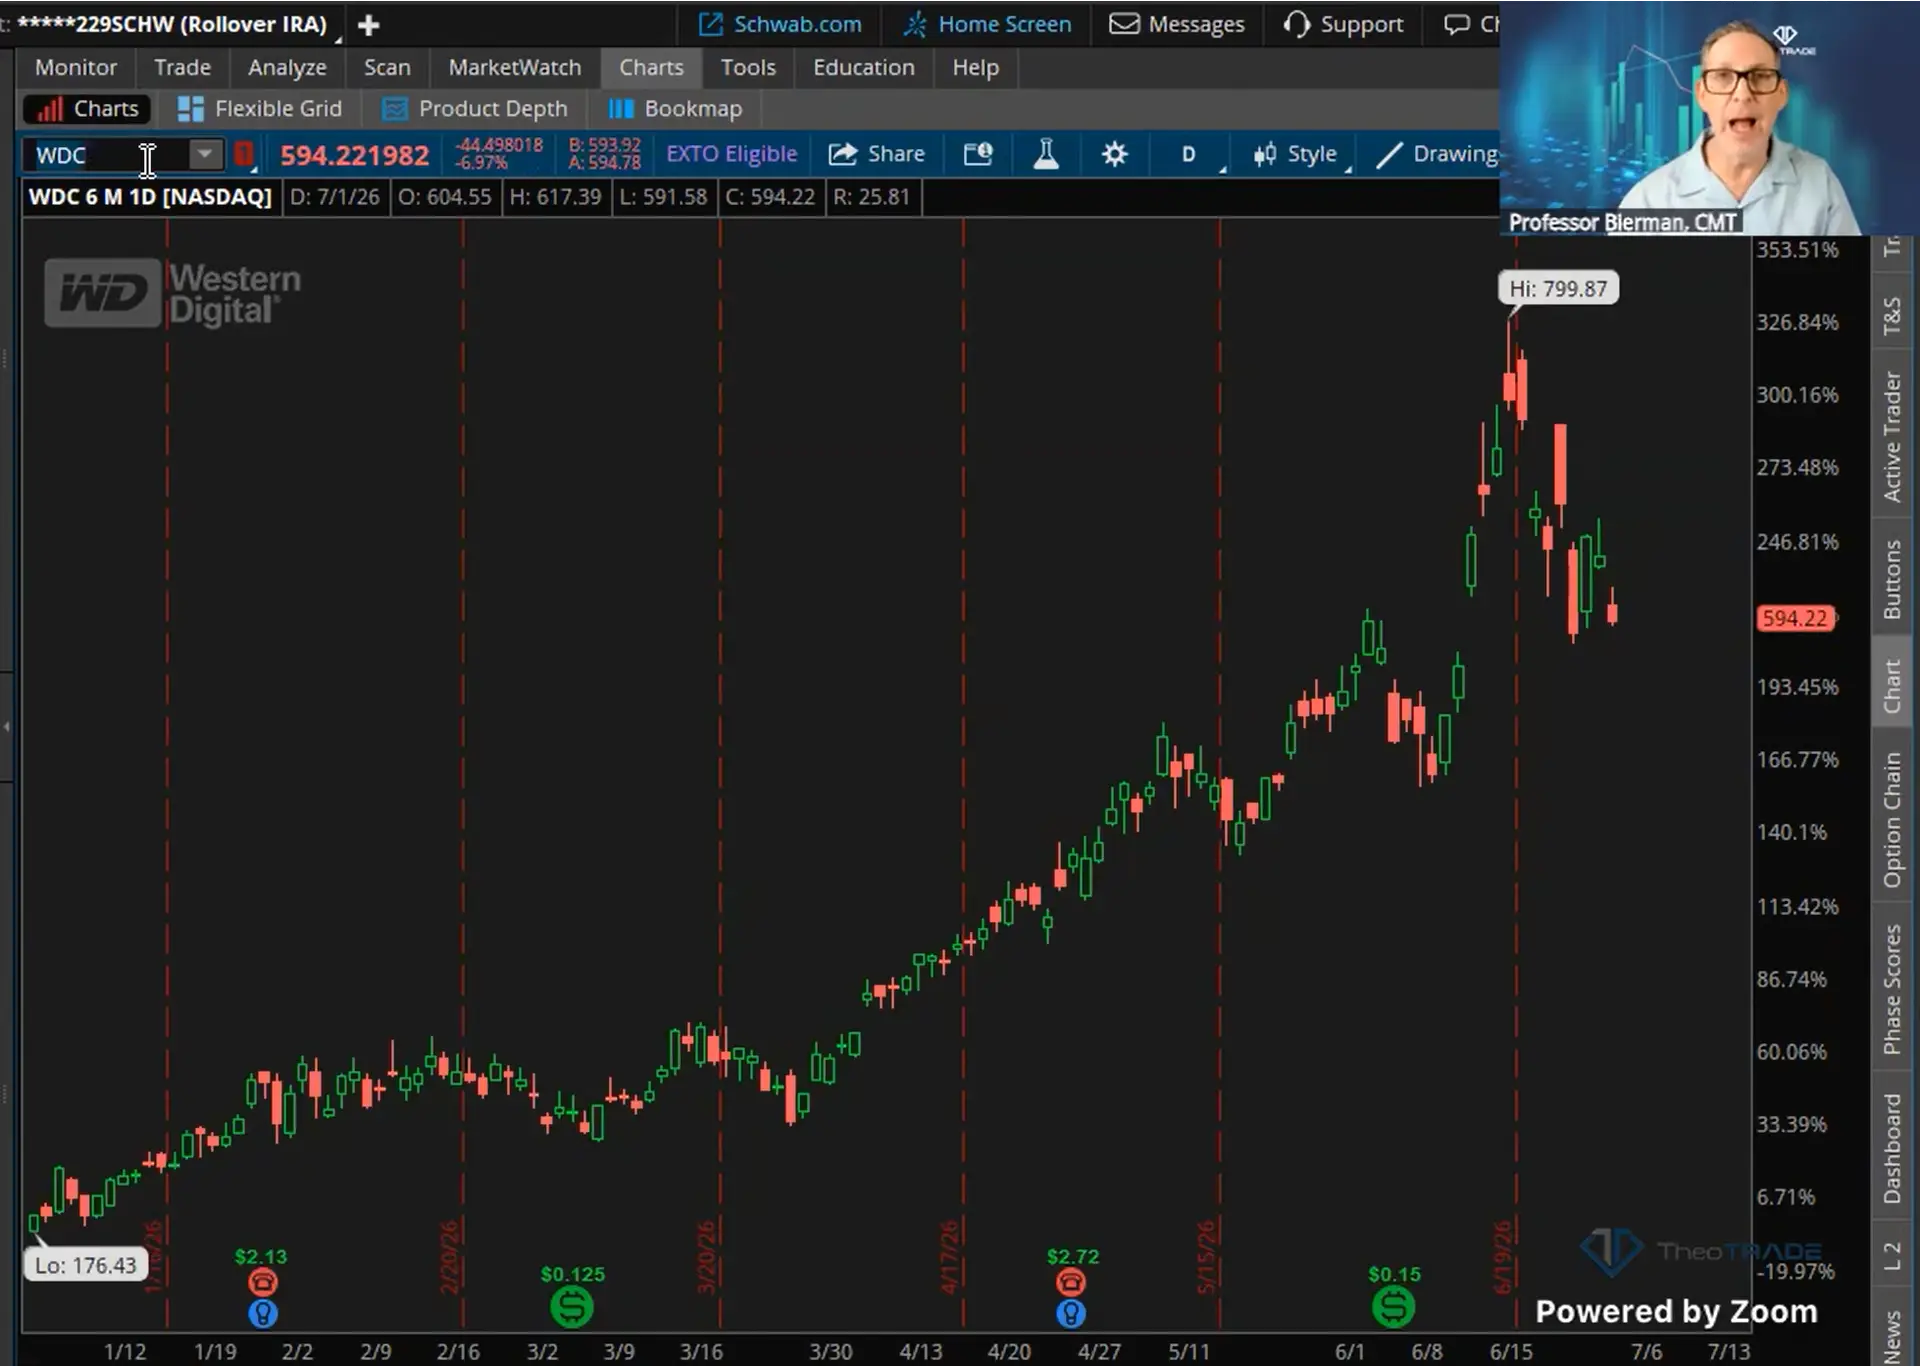Open the Messages panel

point(1177,24)
